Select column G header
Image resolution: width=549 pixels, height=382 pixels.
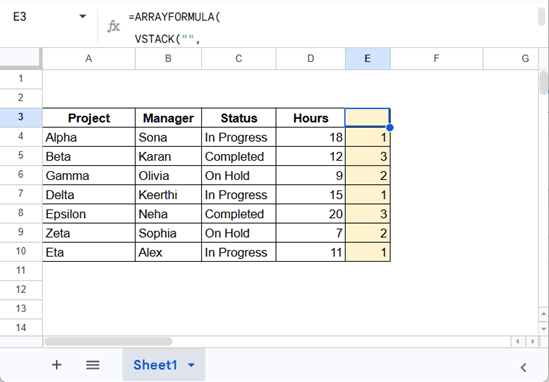coord(510,58)
